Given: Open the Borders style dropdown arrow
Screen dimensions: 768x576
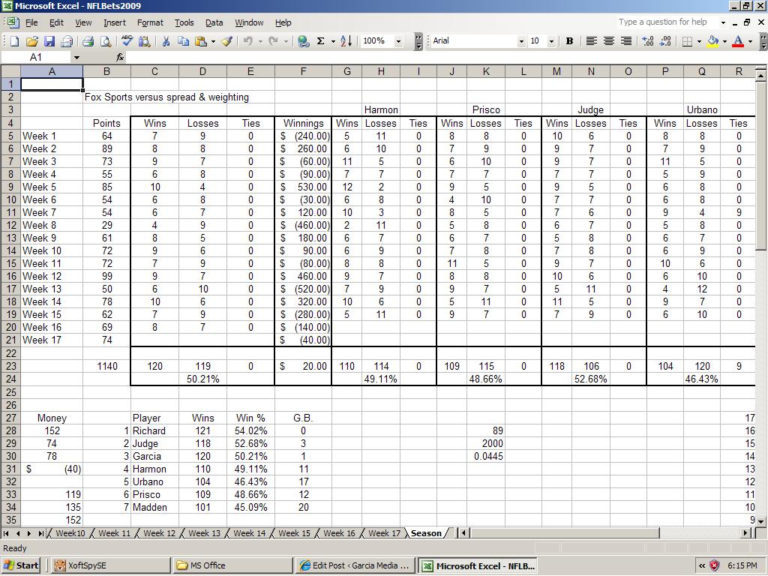Looking at the screenshot, I should click(x=699, y=42).
